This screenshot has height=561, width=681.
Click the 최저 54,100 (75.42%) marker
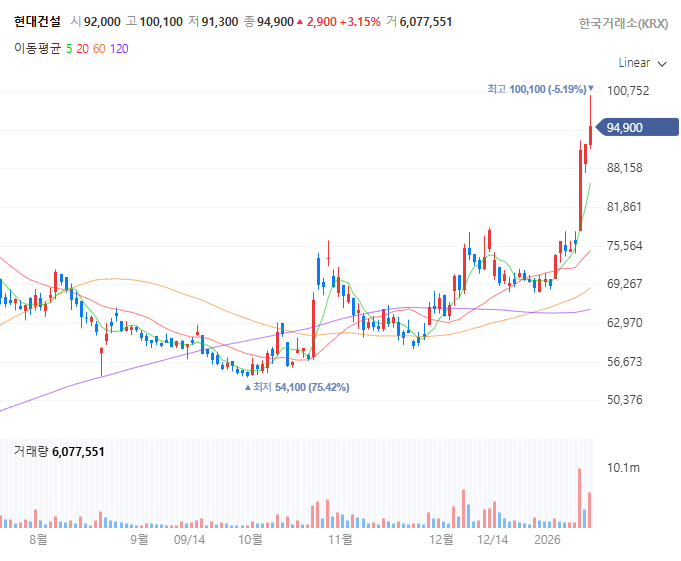coord(297,387)
